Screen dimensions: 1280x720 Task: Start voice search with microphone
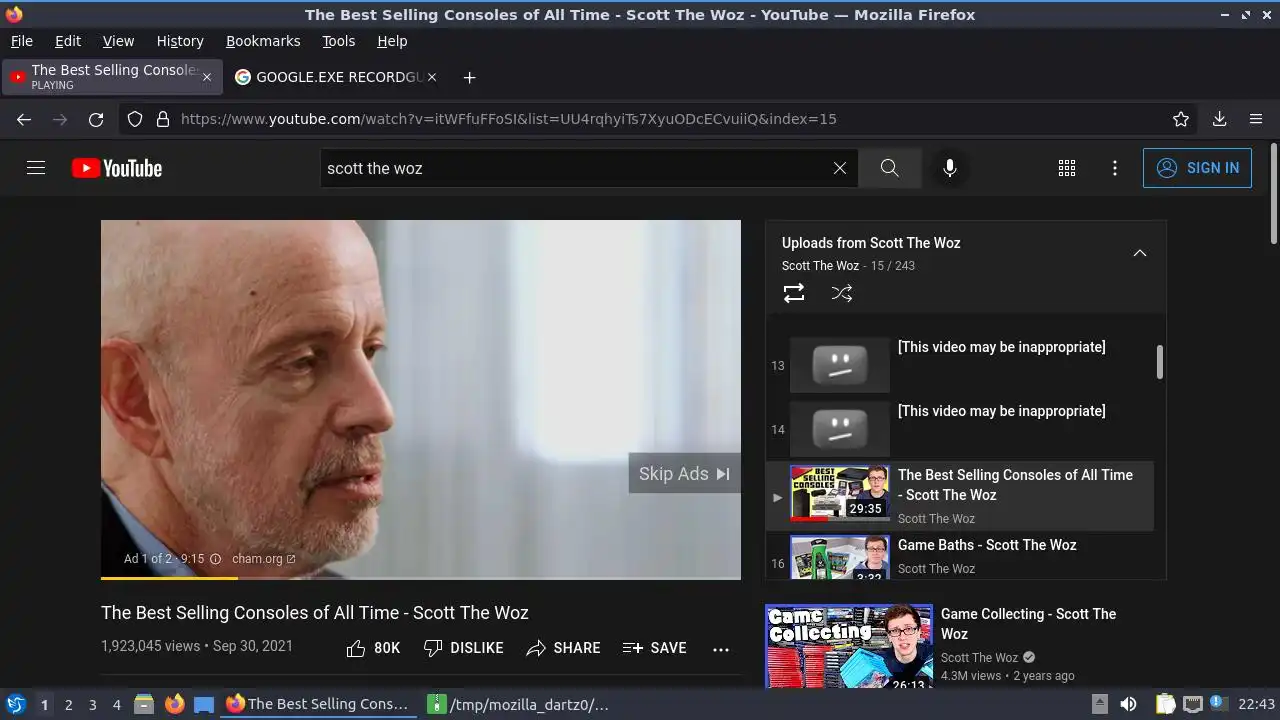[x=950, y=168]
